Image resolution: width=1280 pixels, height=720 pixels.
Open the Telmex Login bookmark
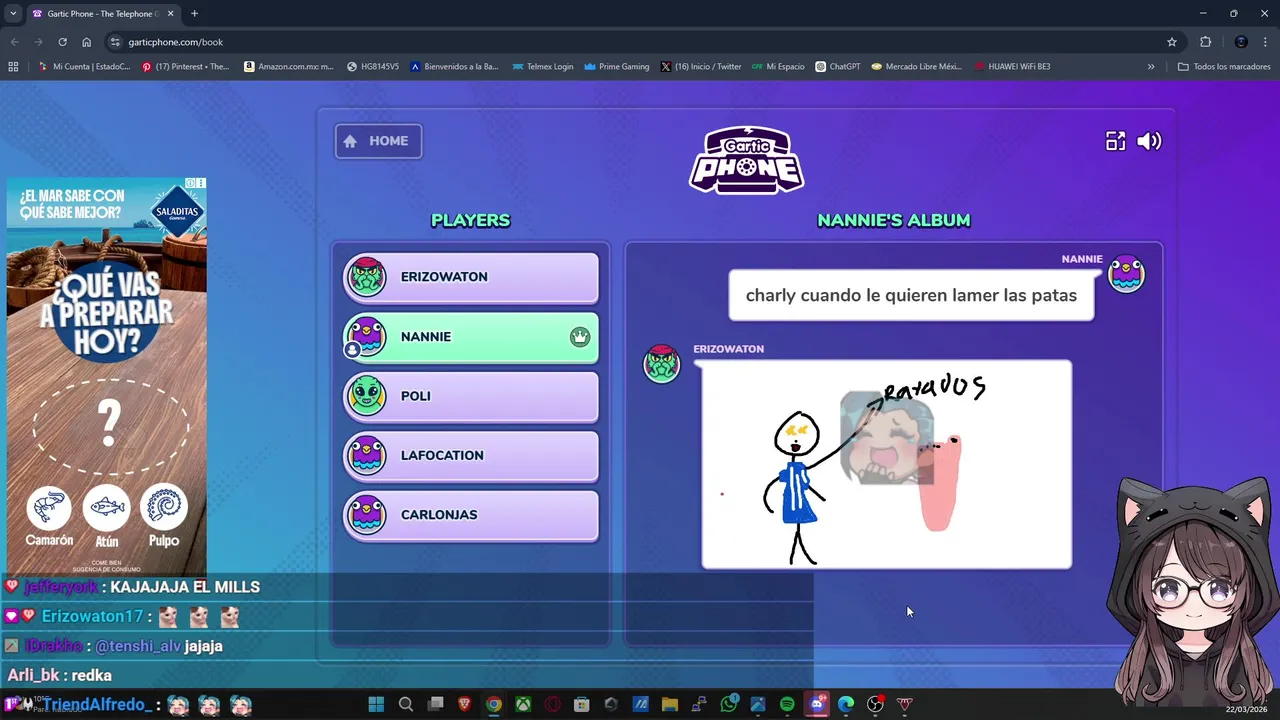coord(543,67)
